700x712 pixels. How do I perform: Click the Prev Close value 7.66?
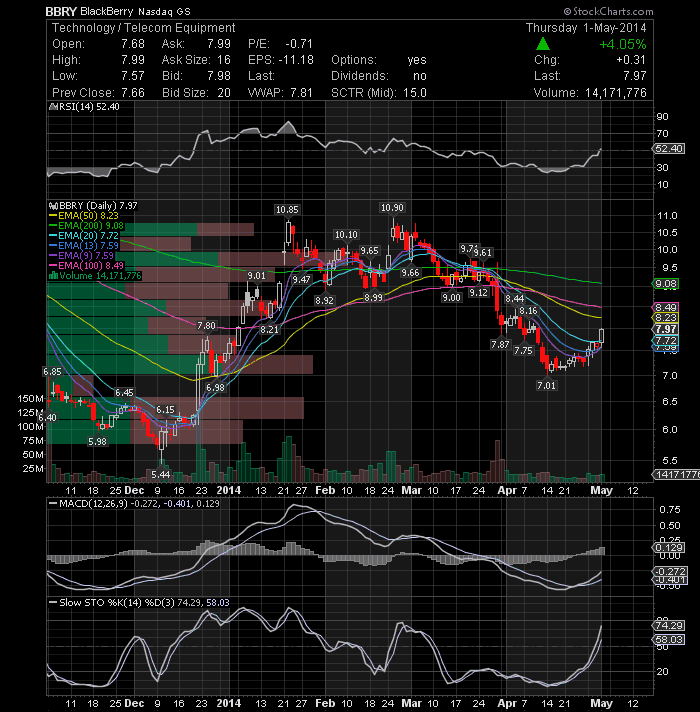point(133,93)
